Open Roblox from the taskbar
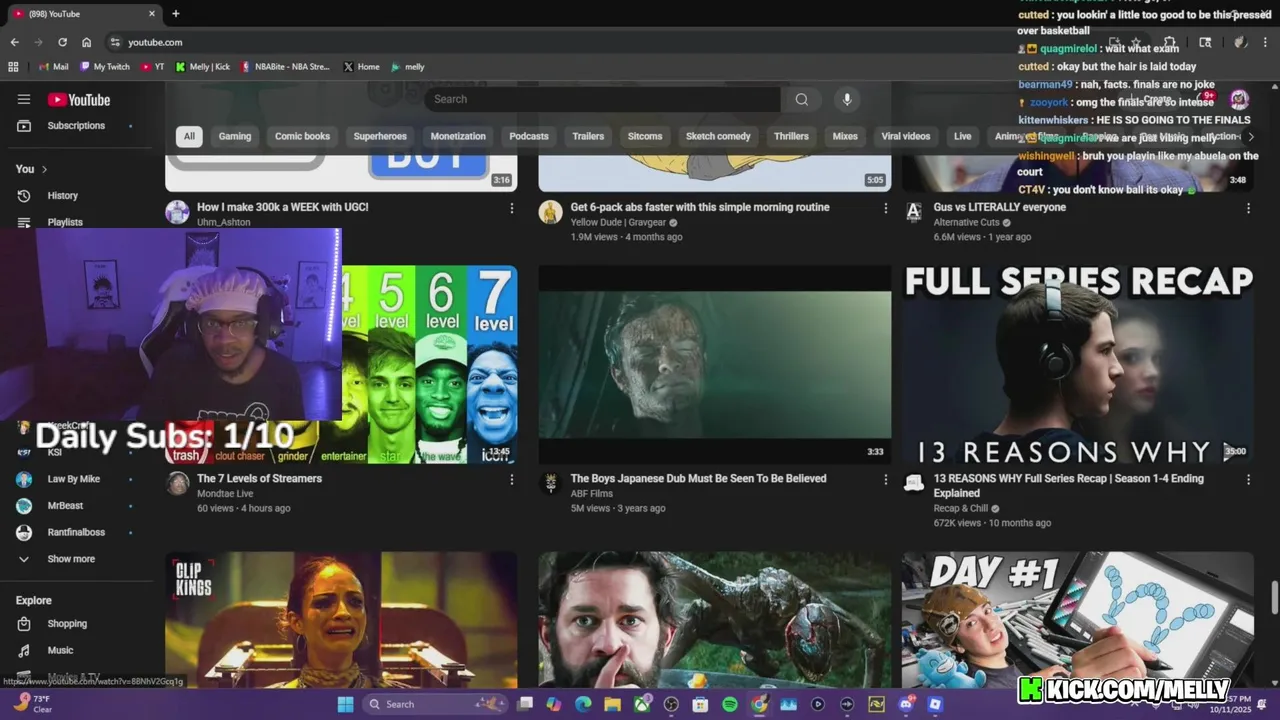This screenshot has height=720, width=1280. click(x=935, y=704)
